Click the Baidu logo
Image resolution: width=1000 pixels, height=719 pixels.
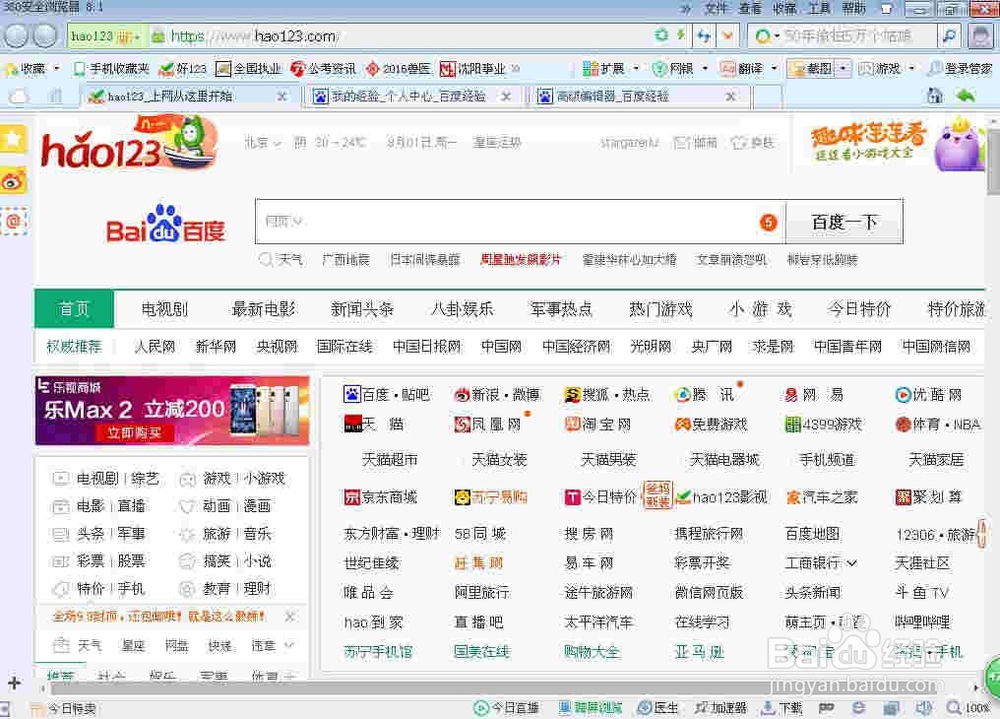166,225
